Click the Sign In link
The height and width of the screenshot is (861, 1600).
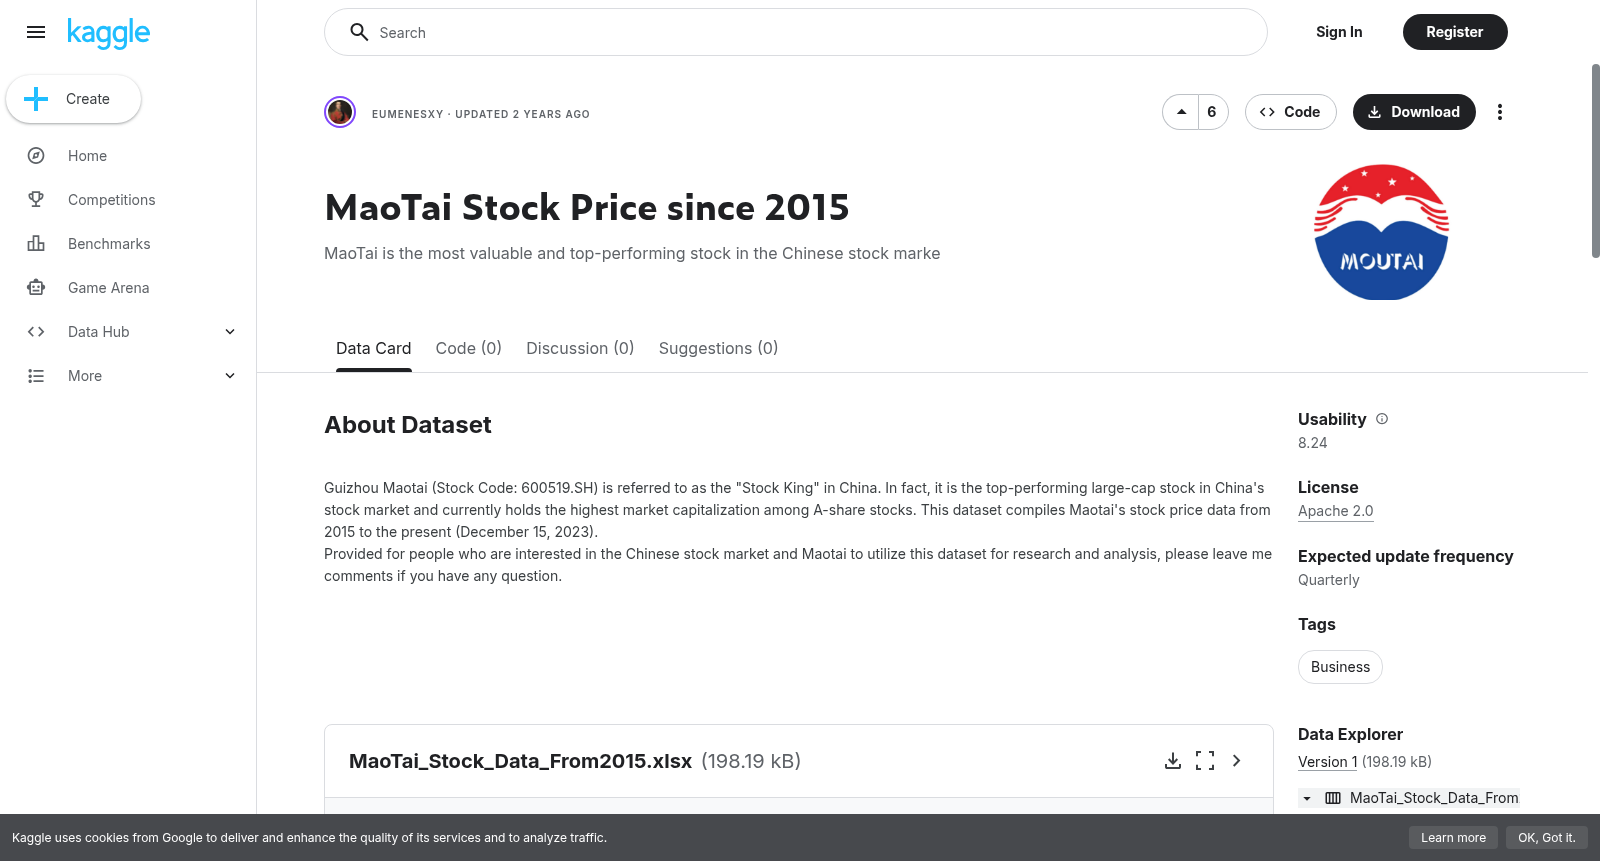[1339, 32]
